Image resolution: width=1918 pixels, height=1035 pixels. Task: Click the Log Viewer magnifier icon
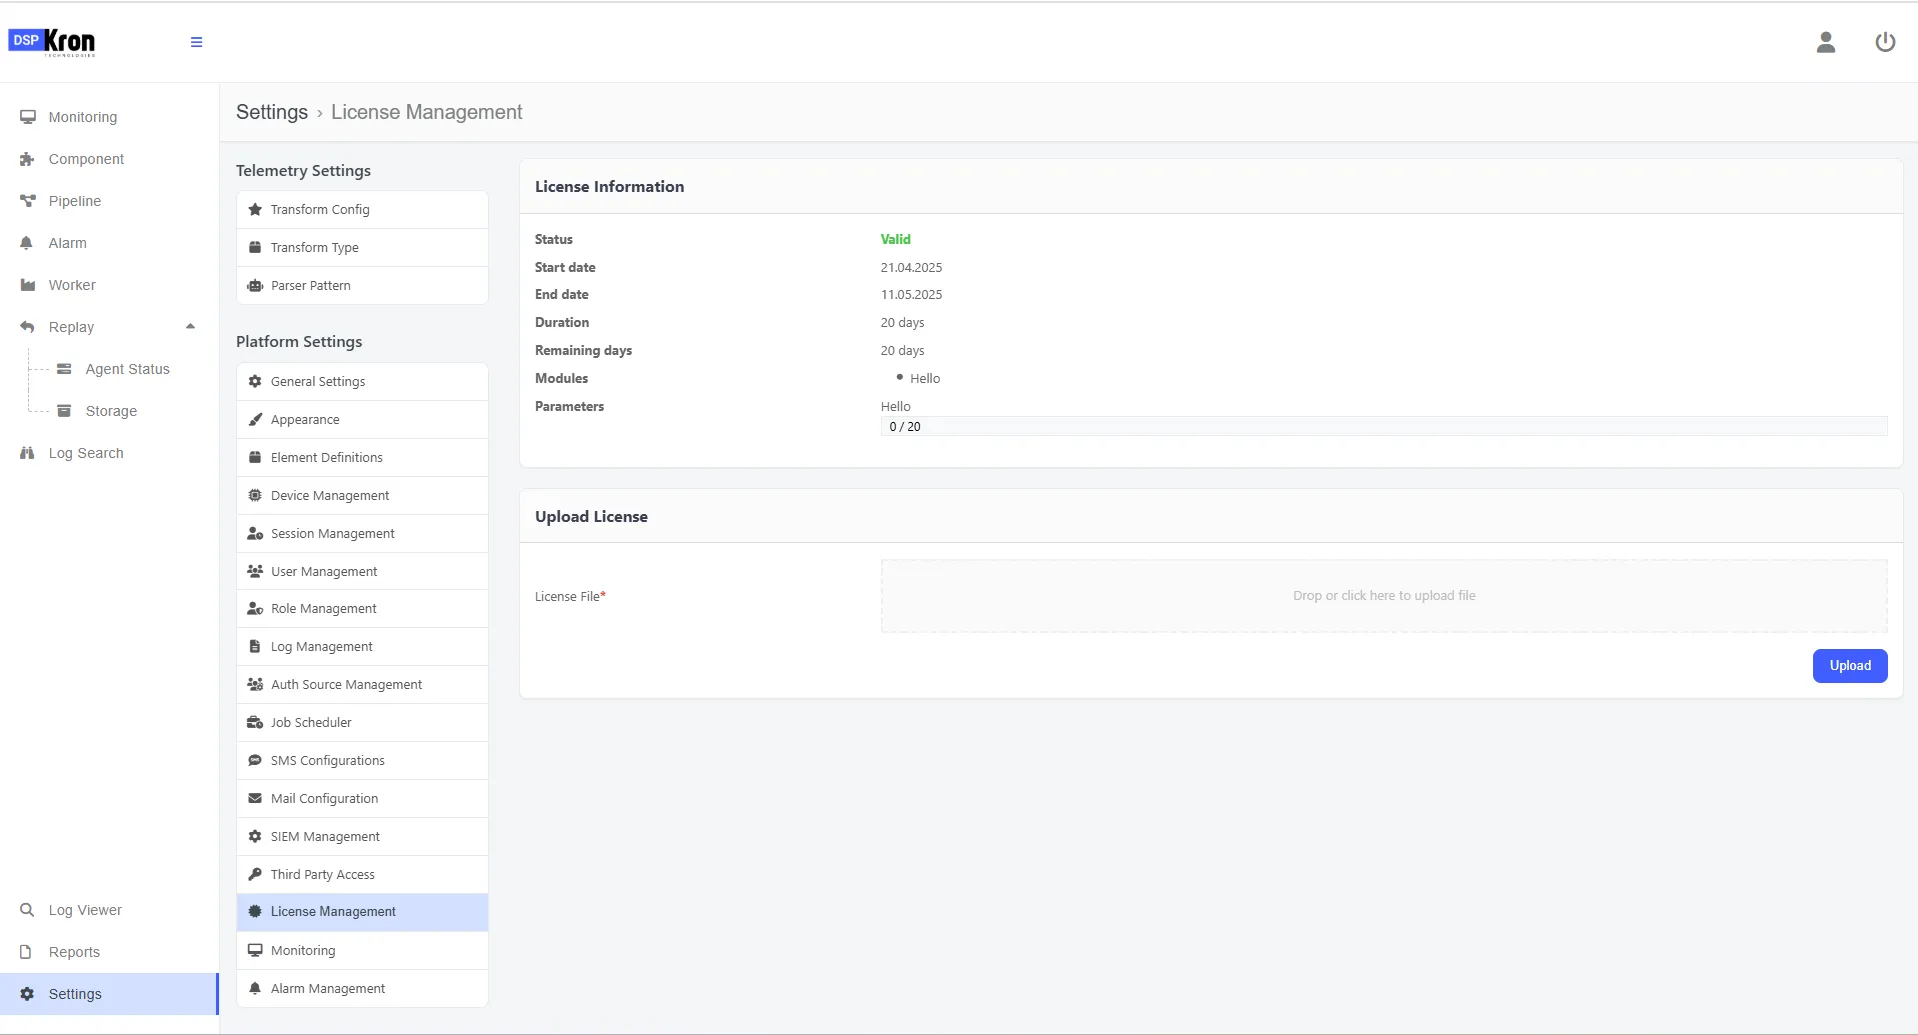tap(27, 910)
